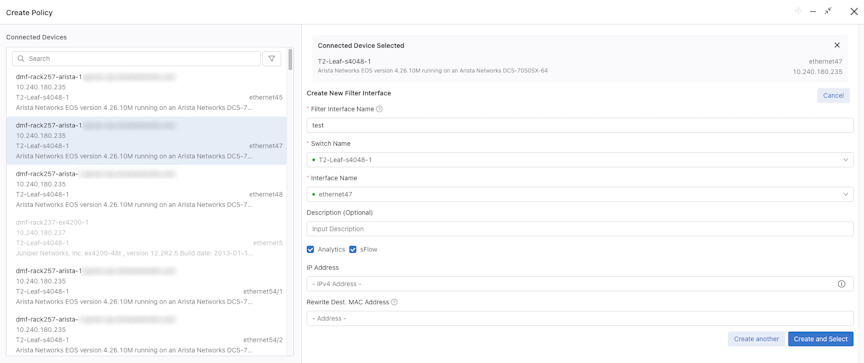Show help for Filter Interface Name
The image size is (864, 363).
click(x=379, y=109)
